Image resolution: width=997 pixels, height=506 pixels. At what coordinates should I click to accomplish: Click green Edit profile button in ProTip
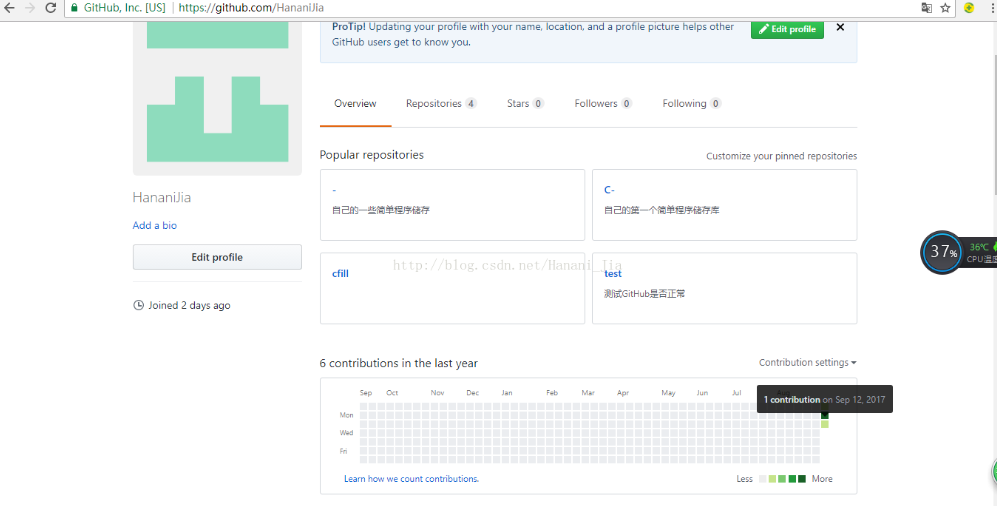click(787, 29)
